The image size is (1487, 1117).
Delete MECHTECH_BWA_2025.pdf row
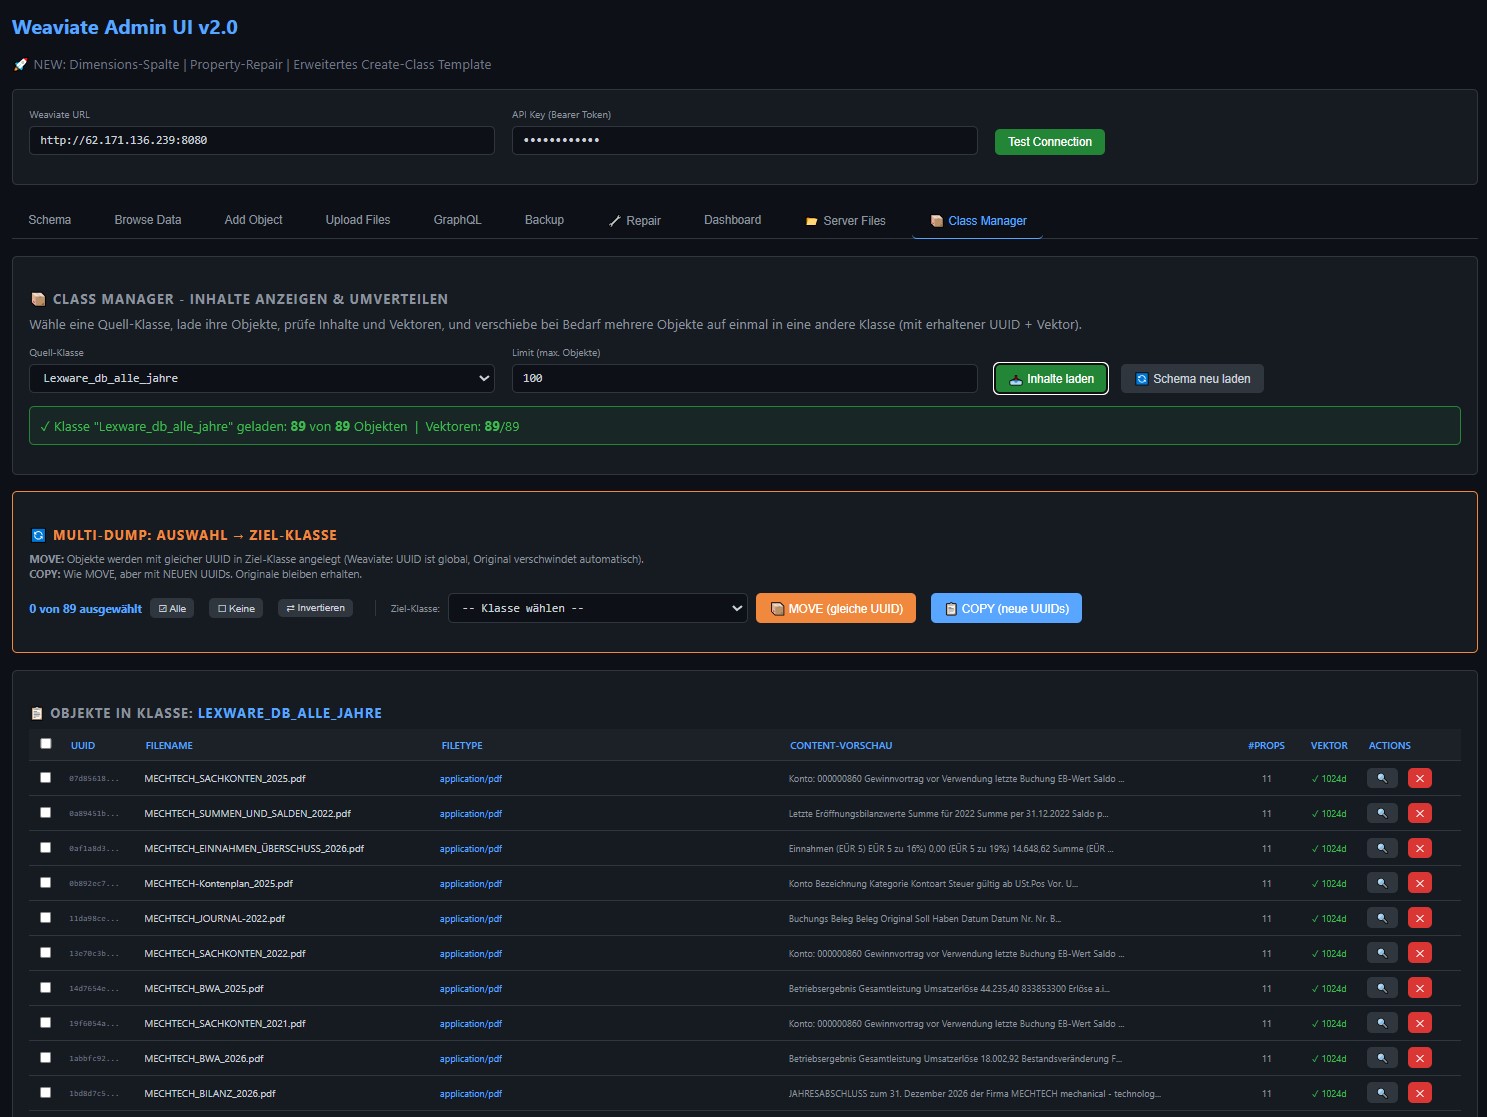(x=1419, y=988)
